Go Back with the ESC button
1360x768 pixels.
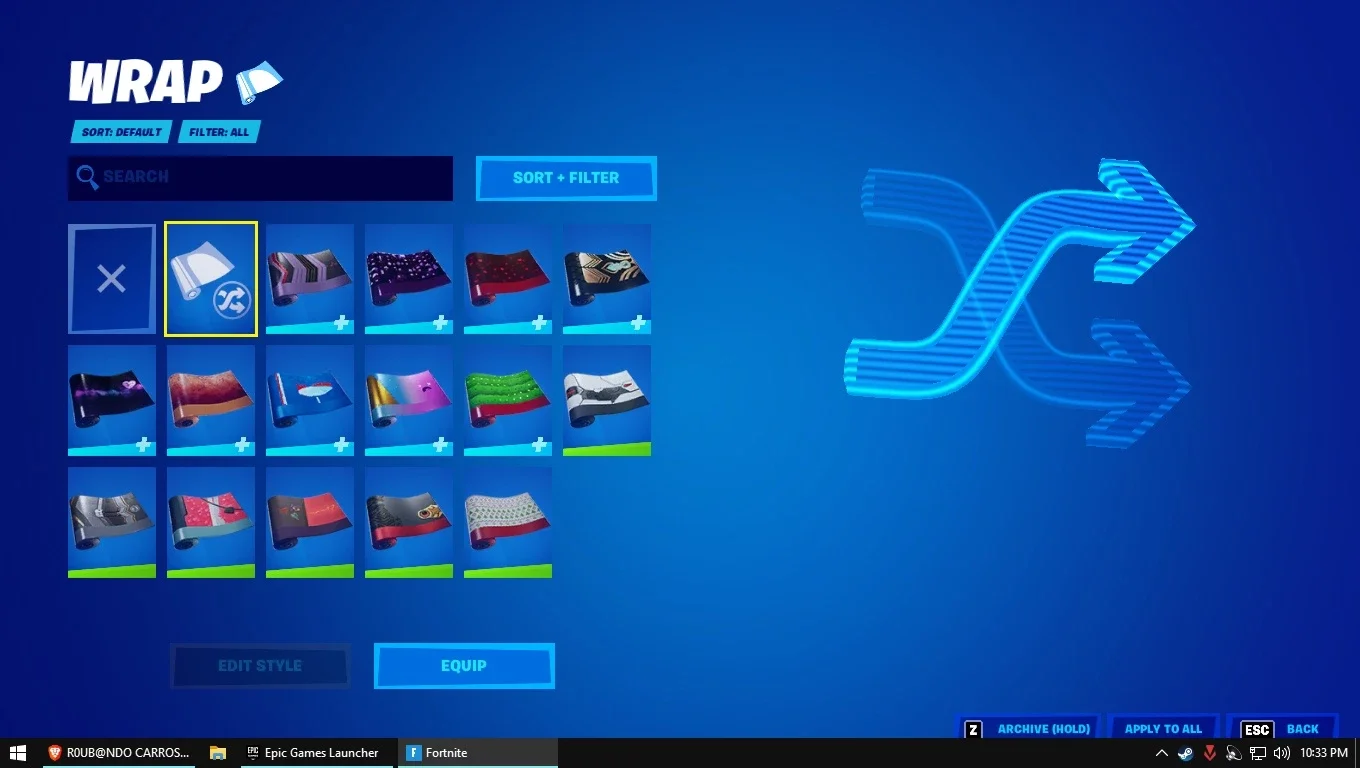pos(1282,729)
